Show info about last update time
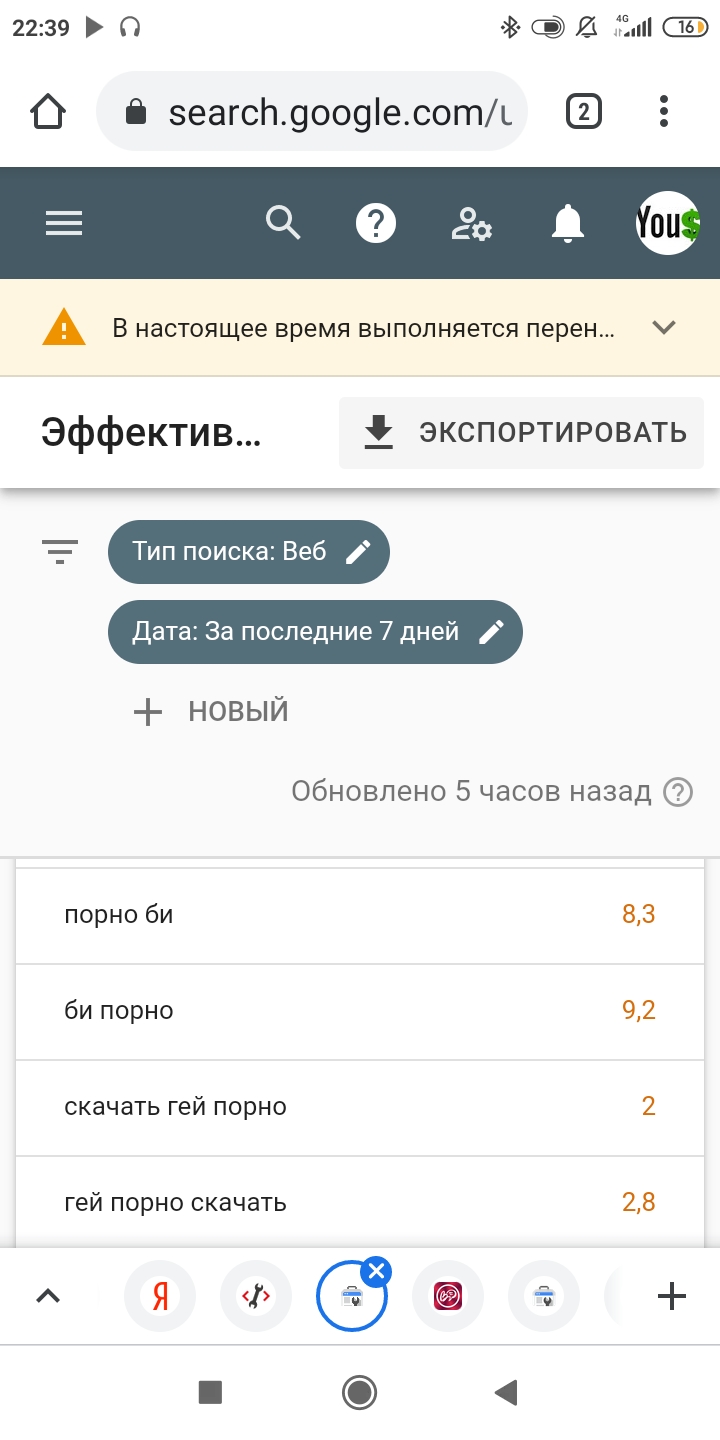Viewport: 720px width, 1440px height. 678,792
